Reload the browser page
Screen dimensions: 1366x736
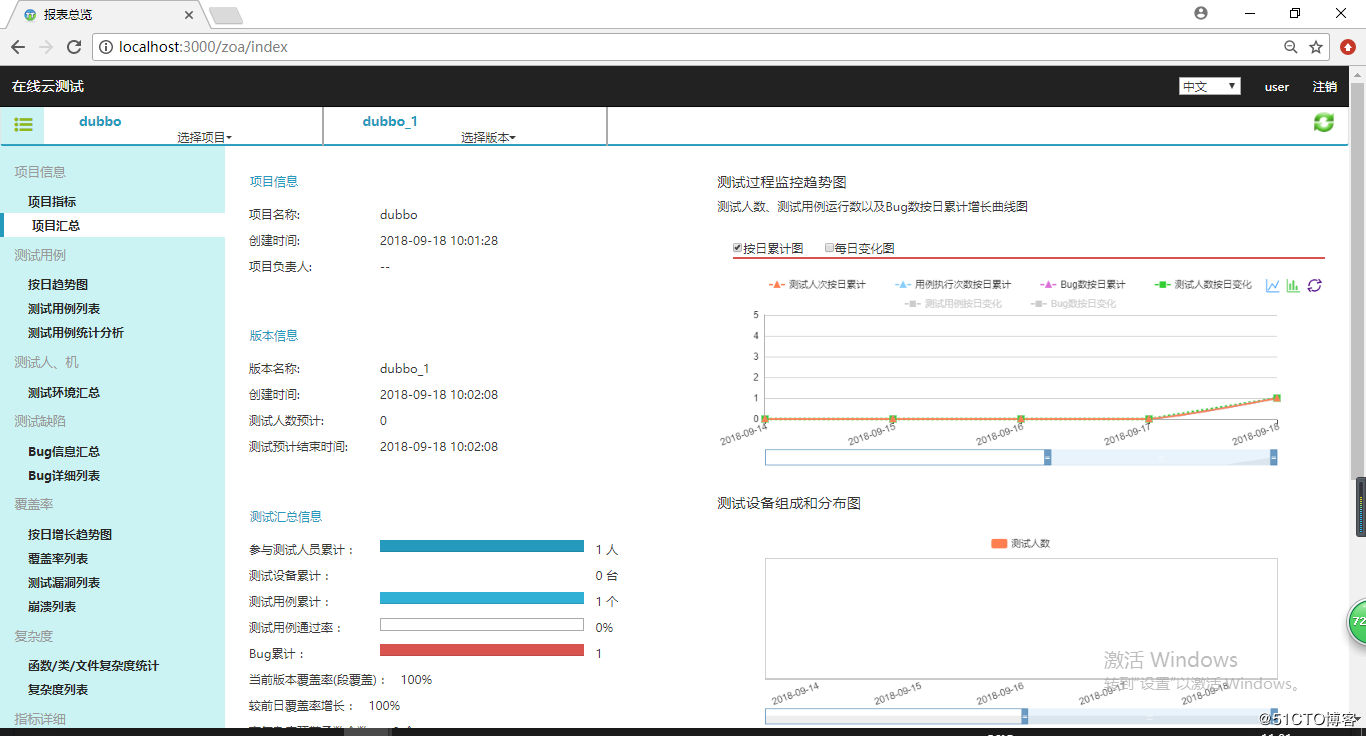74,47
